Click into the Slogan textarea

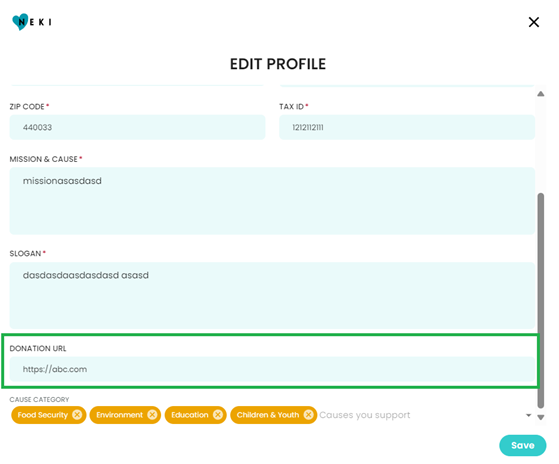[272, 295]
